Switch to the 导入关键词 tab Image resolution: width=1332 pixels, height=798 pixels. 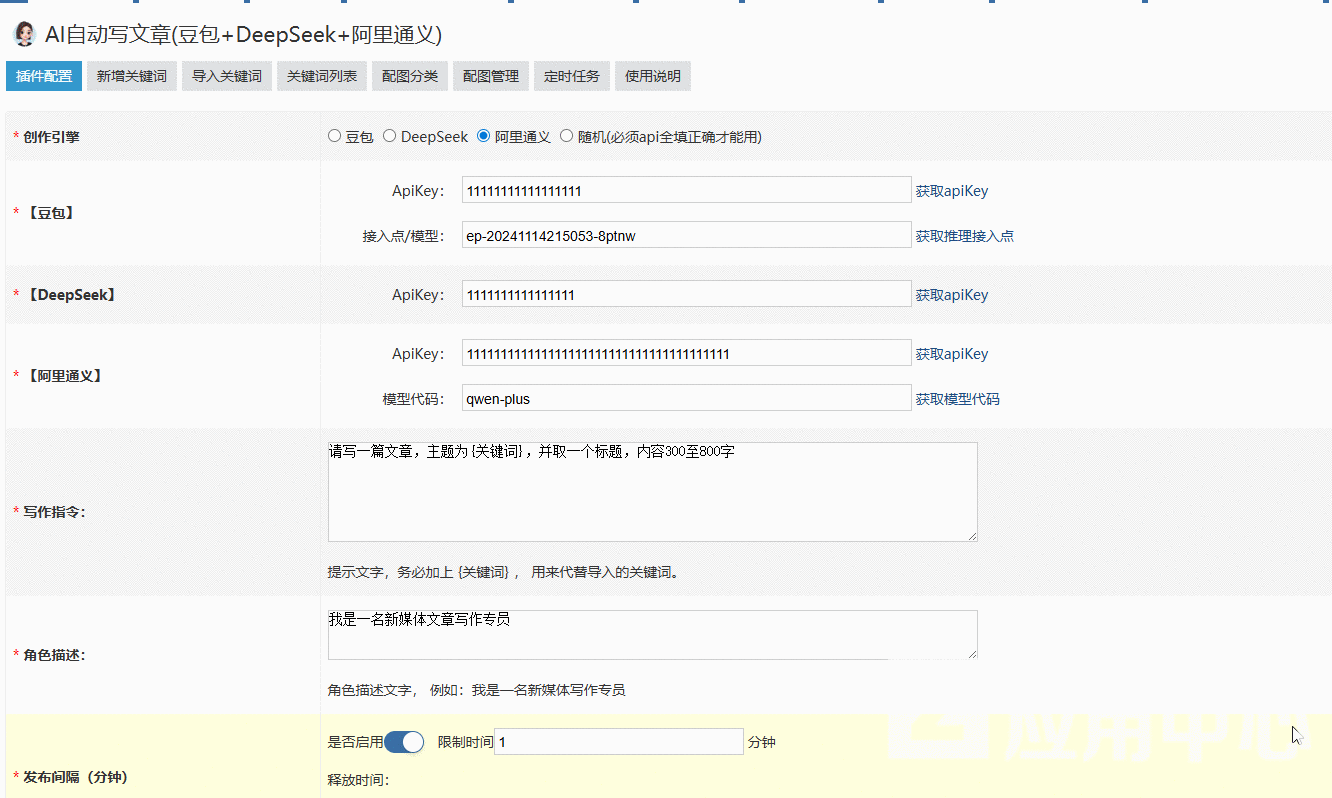227,76
